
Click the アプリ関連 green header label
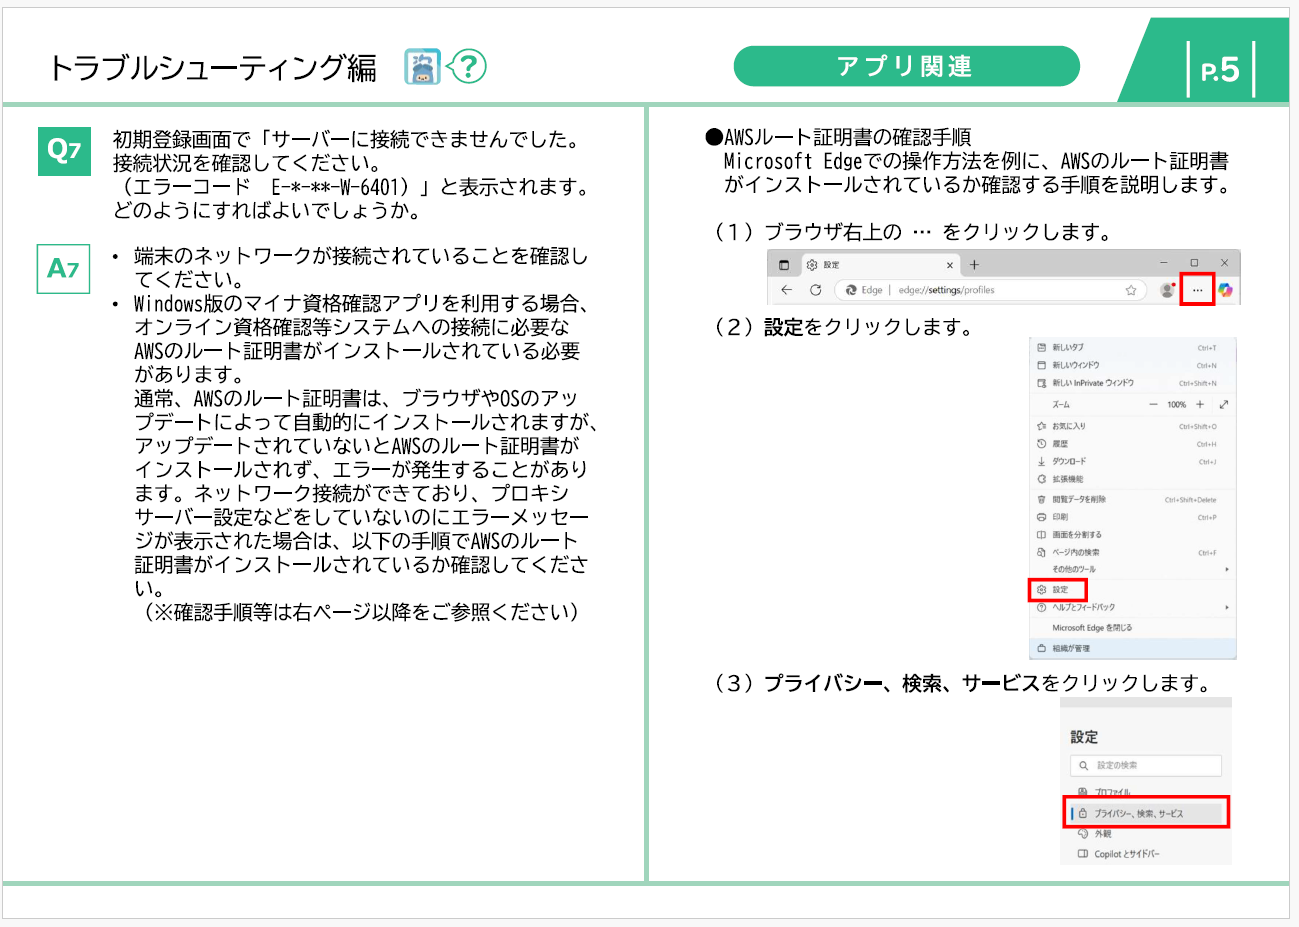click(907, 66)
